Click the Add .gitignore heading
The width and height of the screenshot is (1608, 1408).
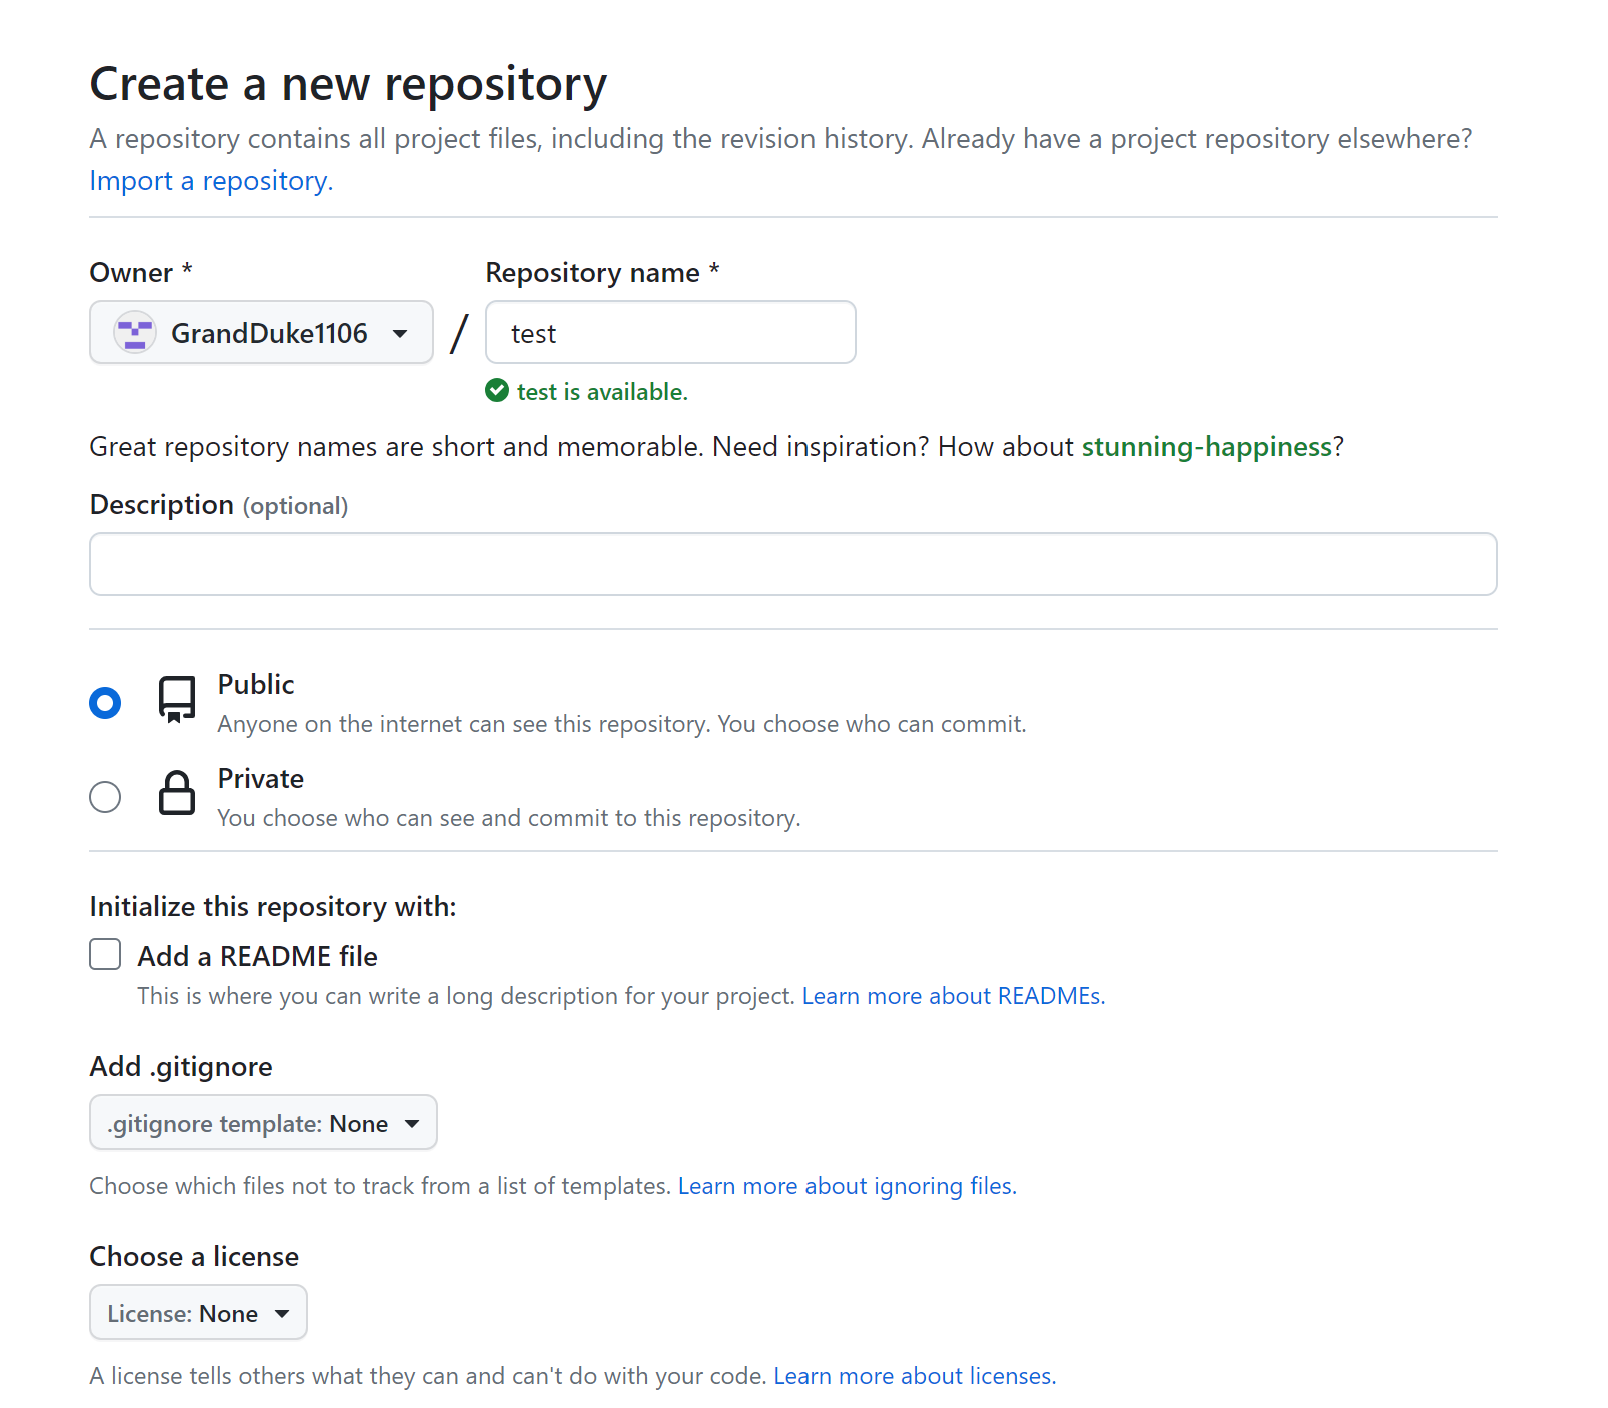pos(181,1066)
